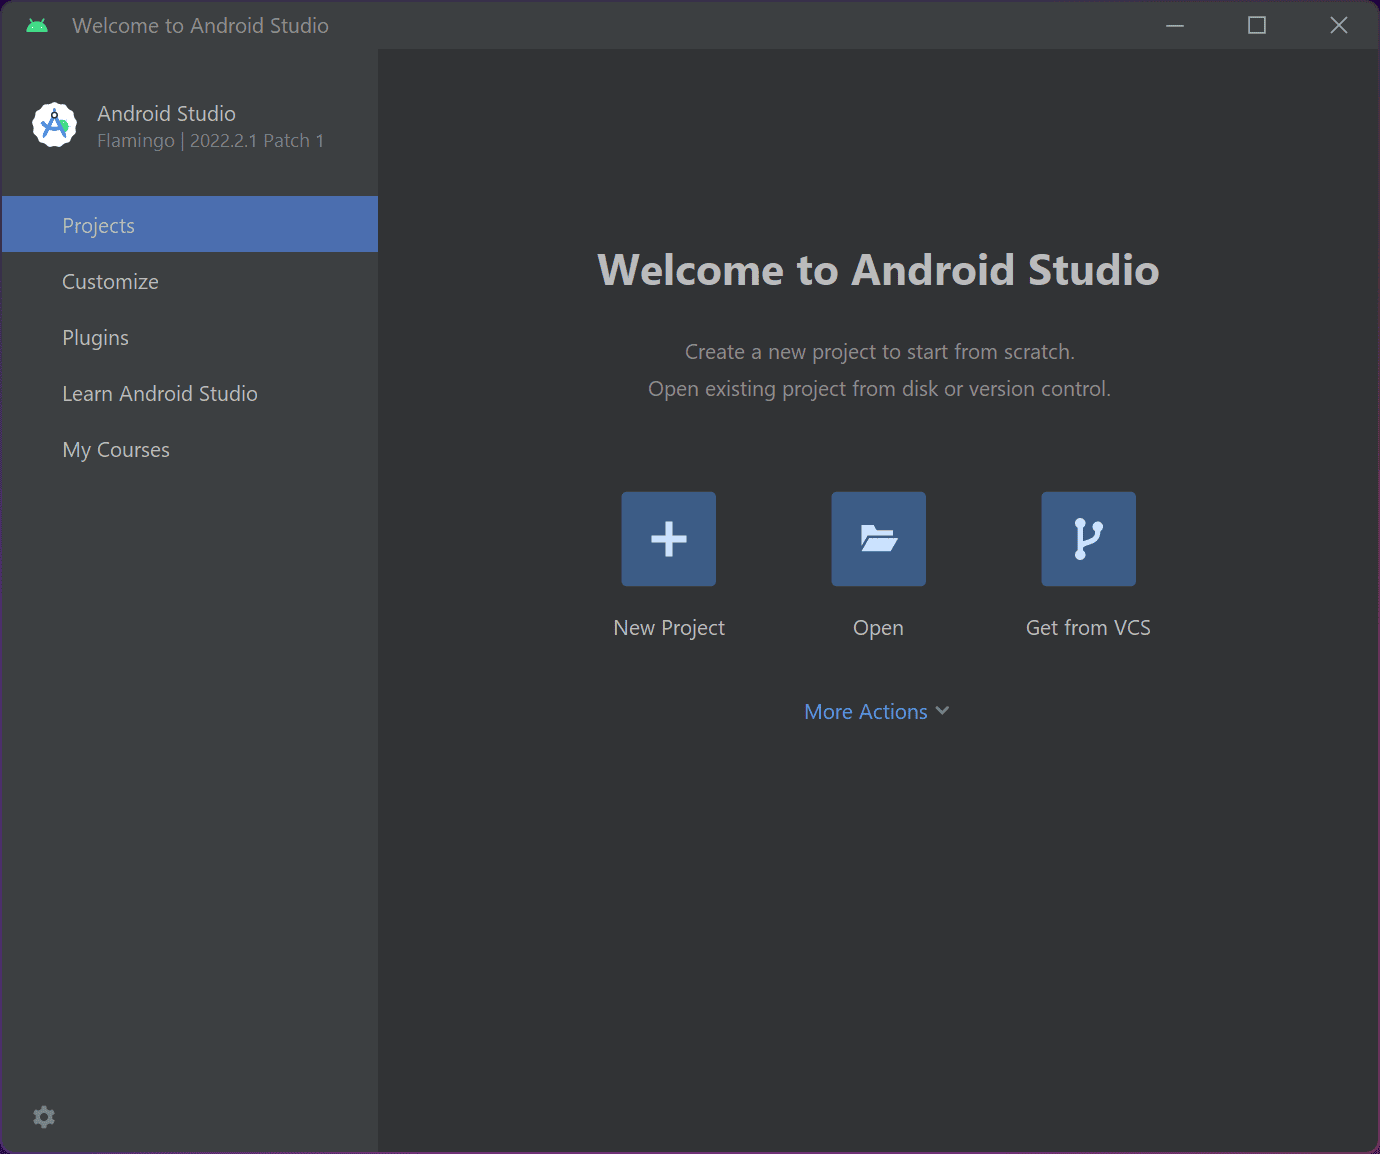Viewport: 1380px width, 1154px height.
Task: Click the Get from VCS text label
Action: [1088, 628]
